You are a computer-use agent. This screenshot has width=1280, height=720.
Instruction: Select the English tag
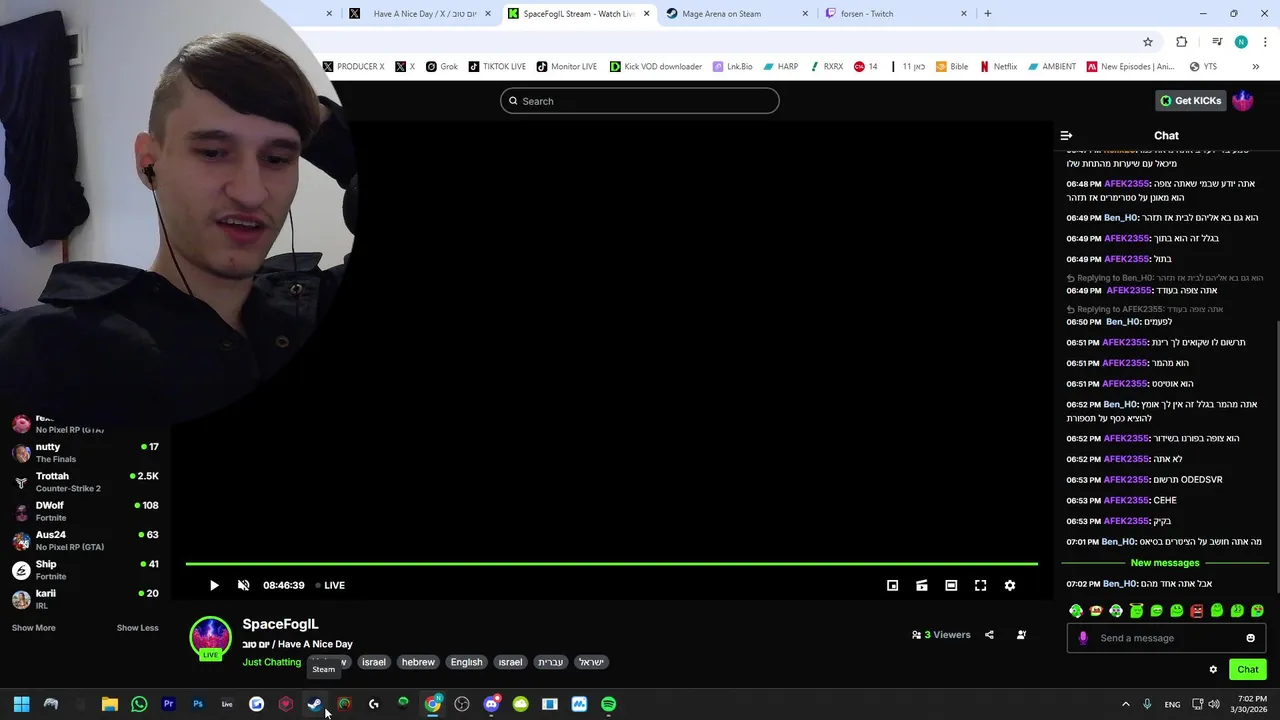pos(466,662)
